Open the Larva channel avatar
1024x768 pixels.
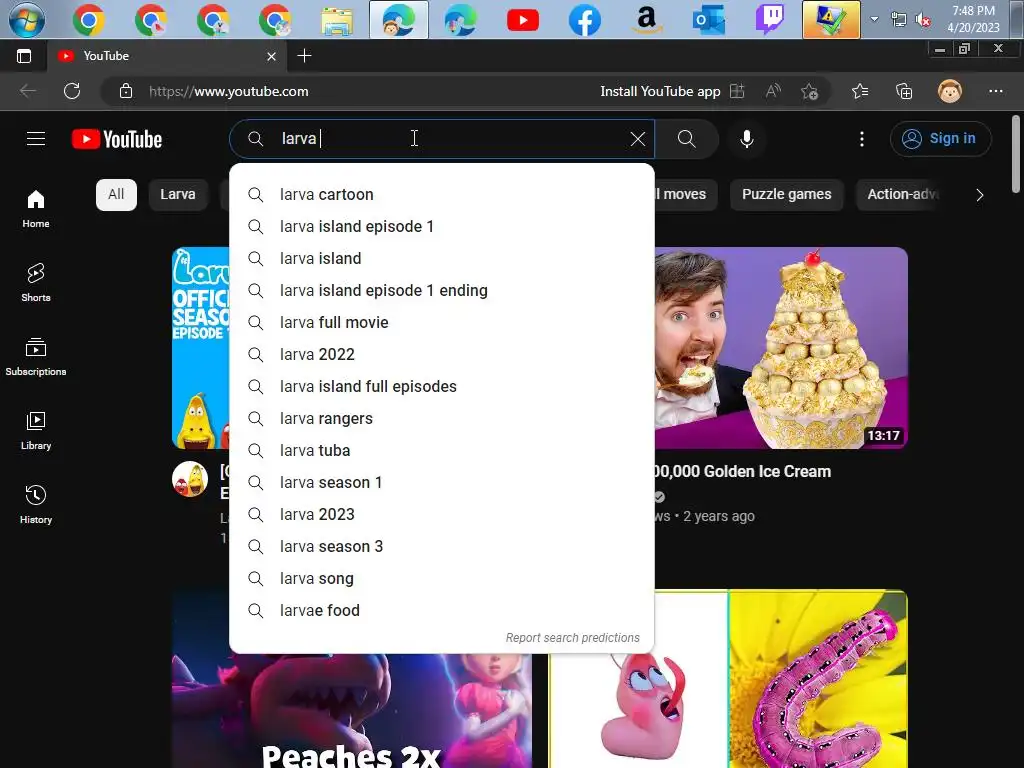click(x=190, y=479)
